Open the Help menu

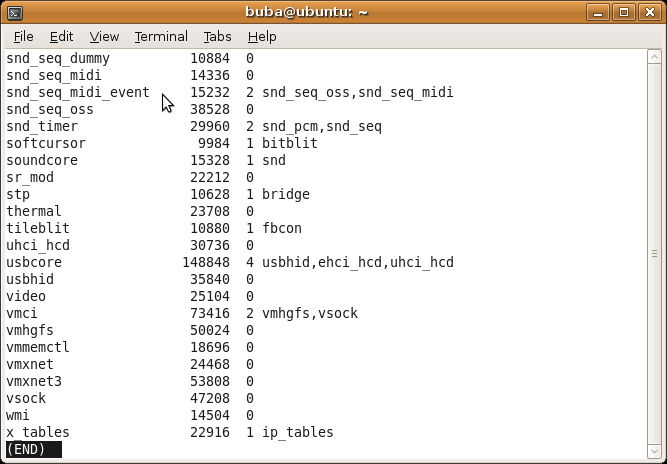point(262,37)
